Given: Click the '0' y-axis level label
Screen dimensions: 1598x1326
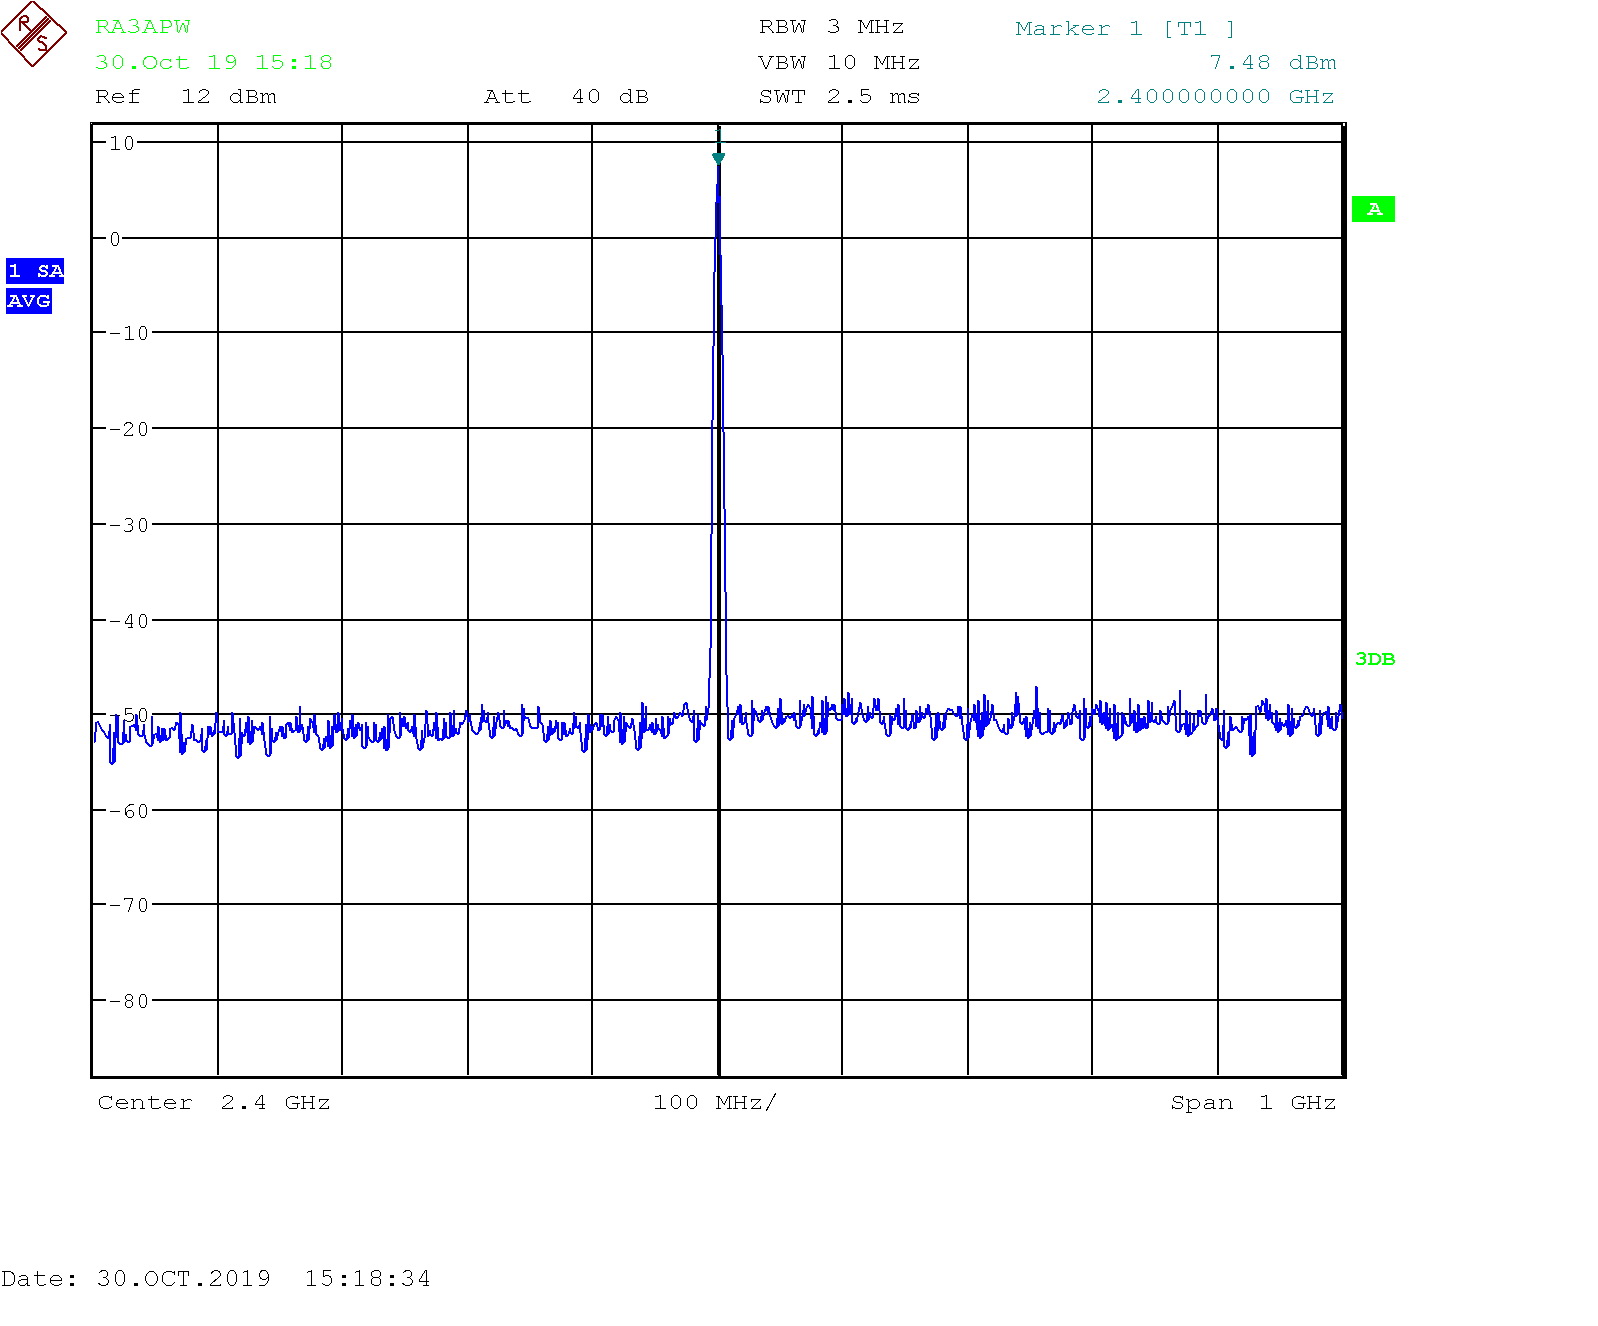Looking at the screenshot, I should (115, 239).
